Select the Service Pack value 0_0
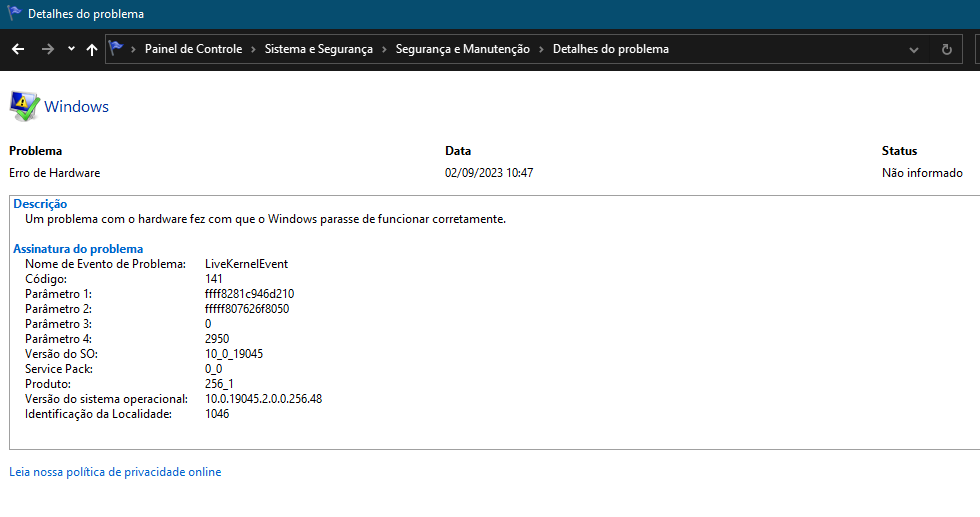Image resolution: width=980 pixels, height=517 pixels. click(x=213, y=369)
